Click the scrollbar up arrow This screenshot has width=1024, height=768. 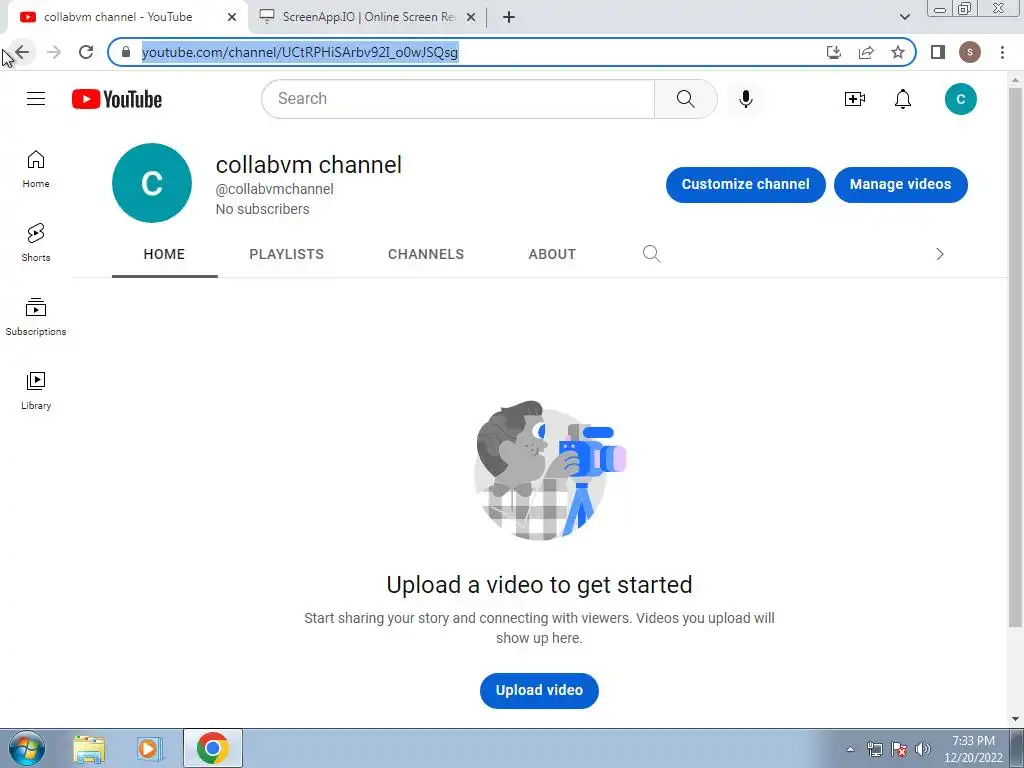click(1015, 80)
